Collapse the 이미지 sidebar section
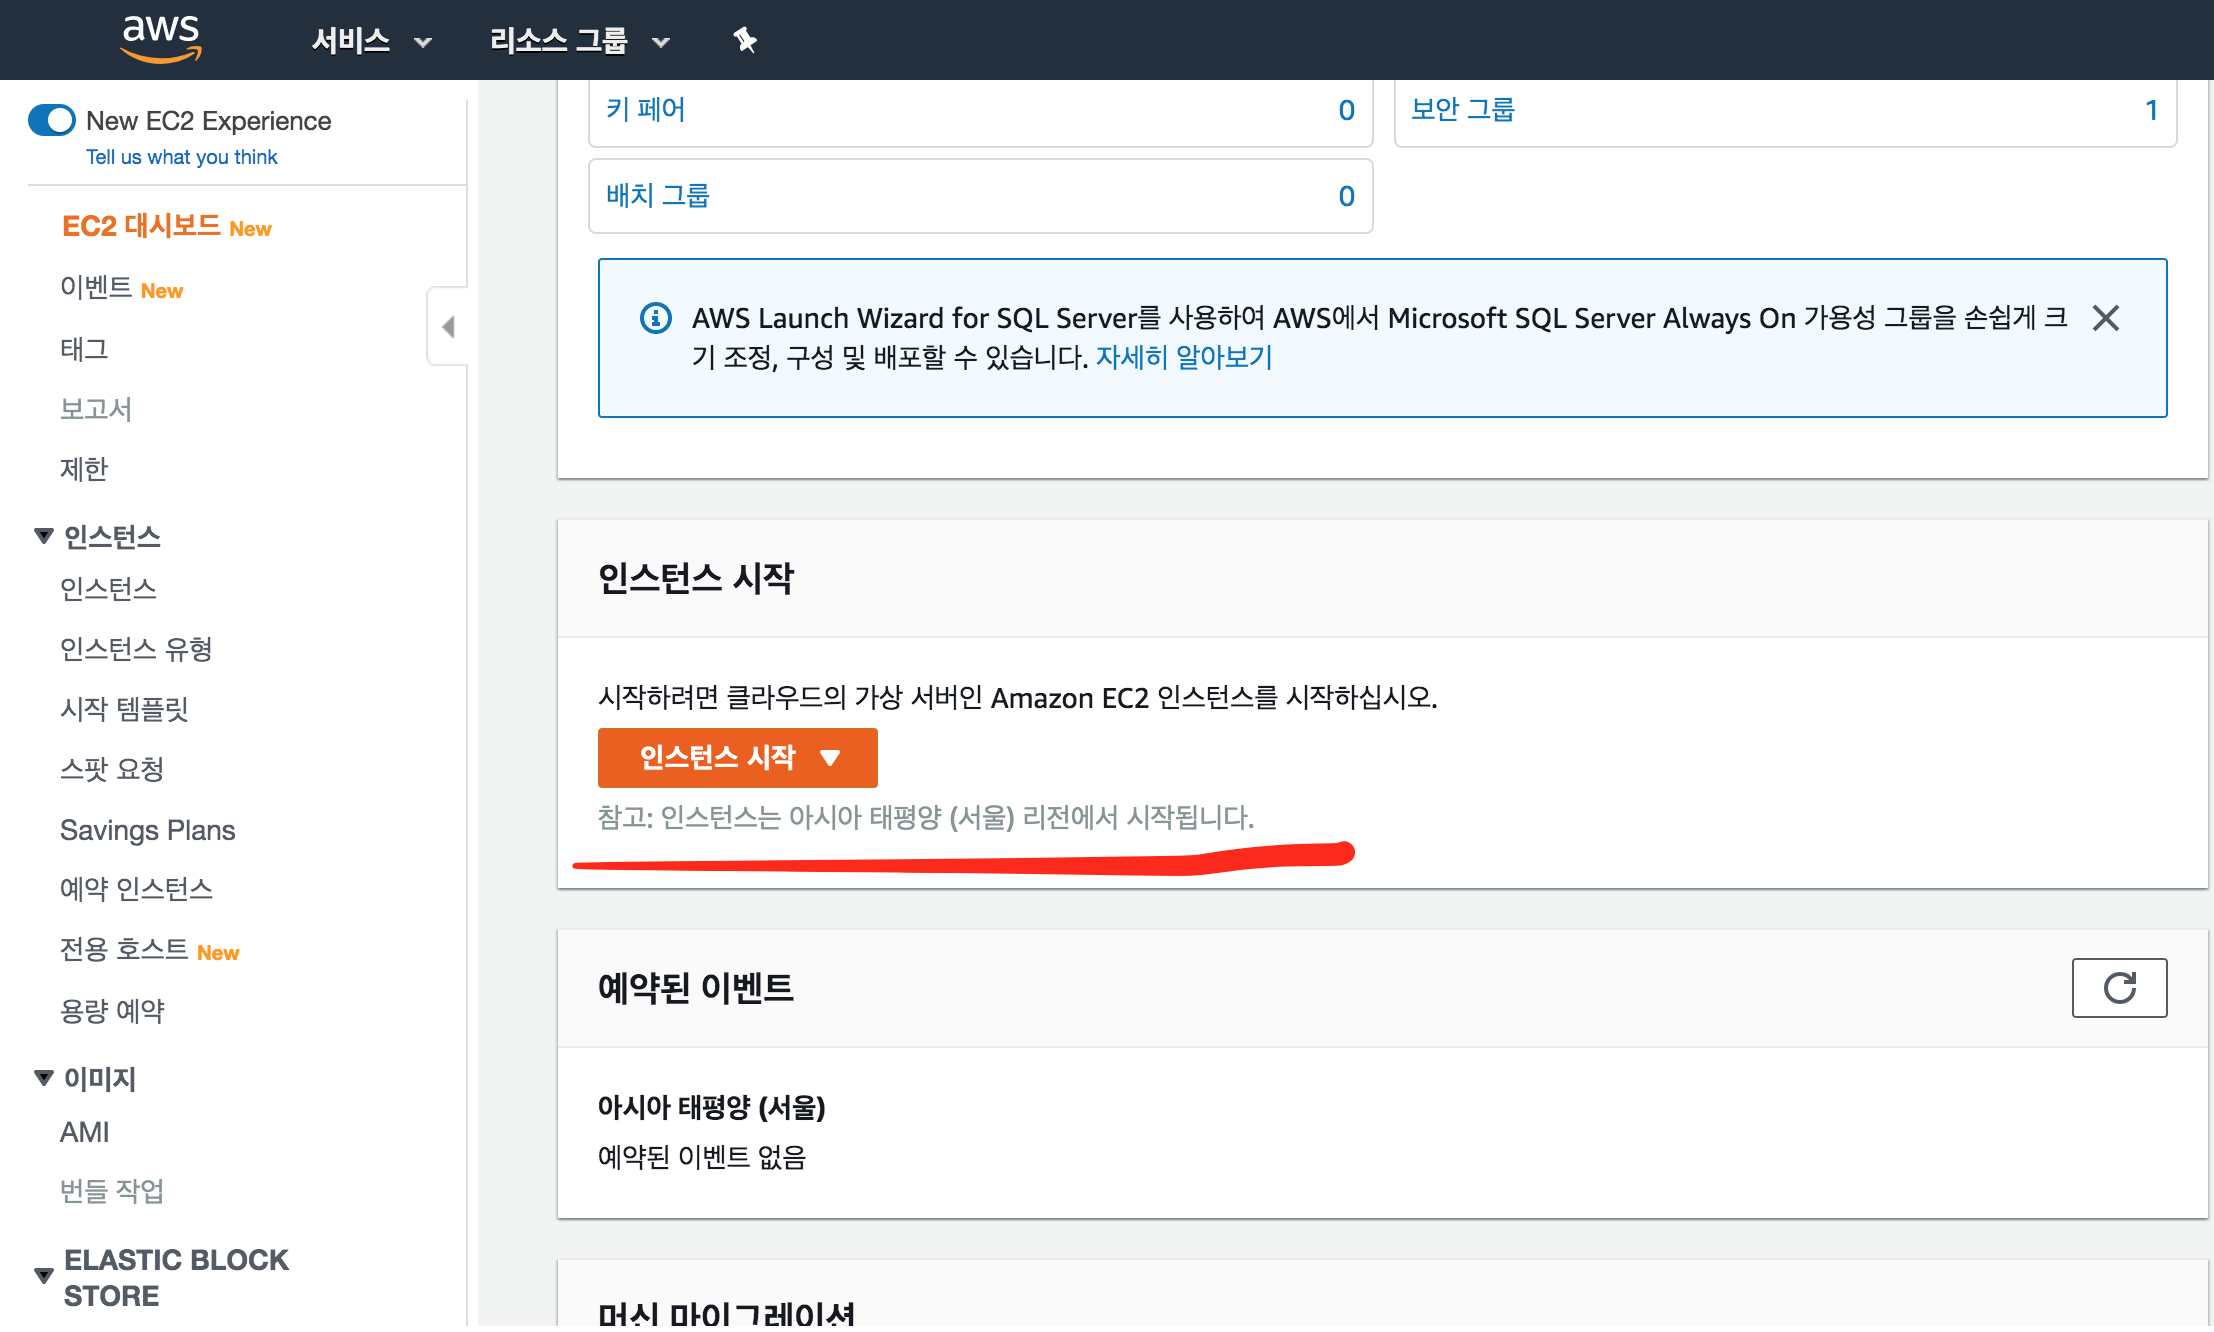The height and width of the screenshot is (1332, 2214). [44, 1077]
